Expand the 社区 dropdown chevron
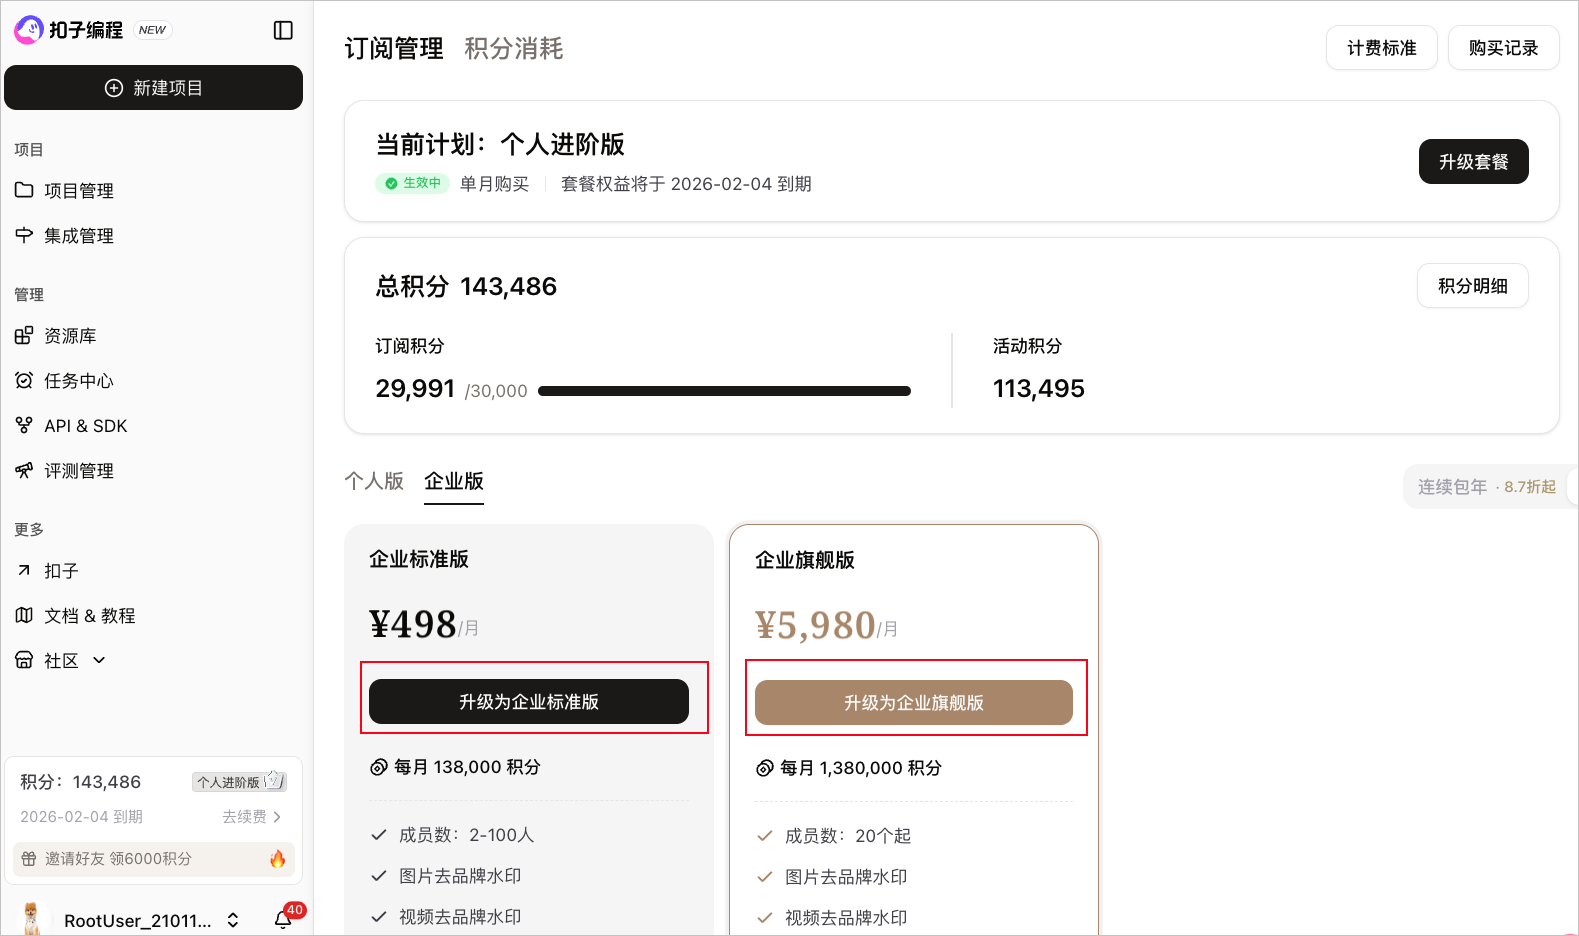The width and height of the screenshot is (1579, 936). pyautogui.click(x=99, y=660)
